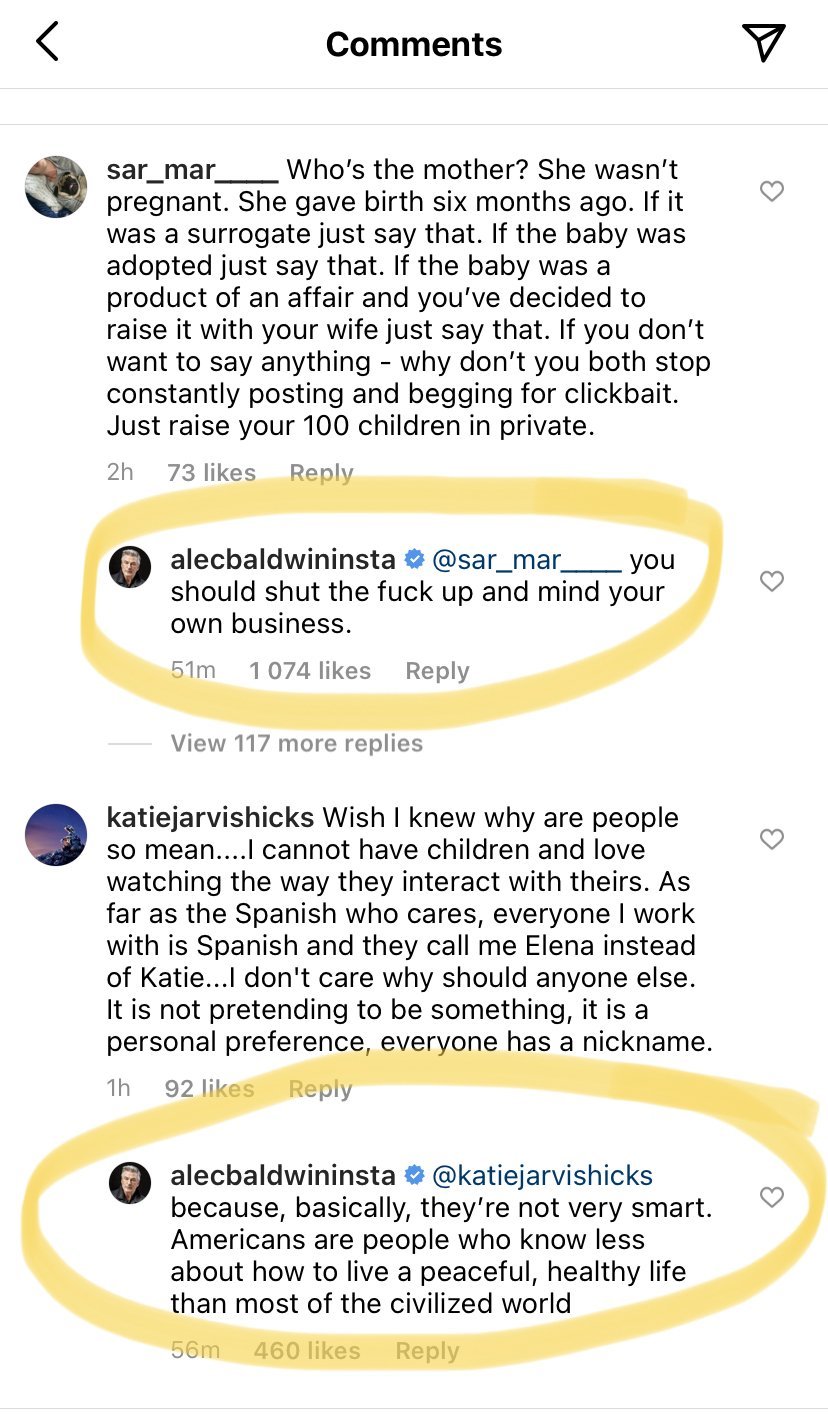The width and height of the screenshot is (828, 1422).
Task: Tap the back arrow icon
Action: [x=47, y=42]
